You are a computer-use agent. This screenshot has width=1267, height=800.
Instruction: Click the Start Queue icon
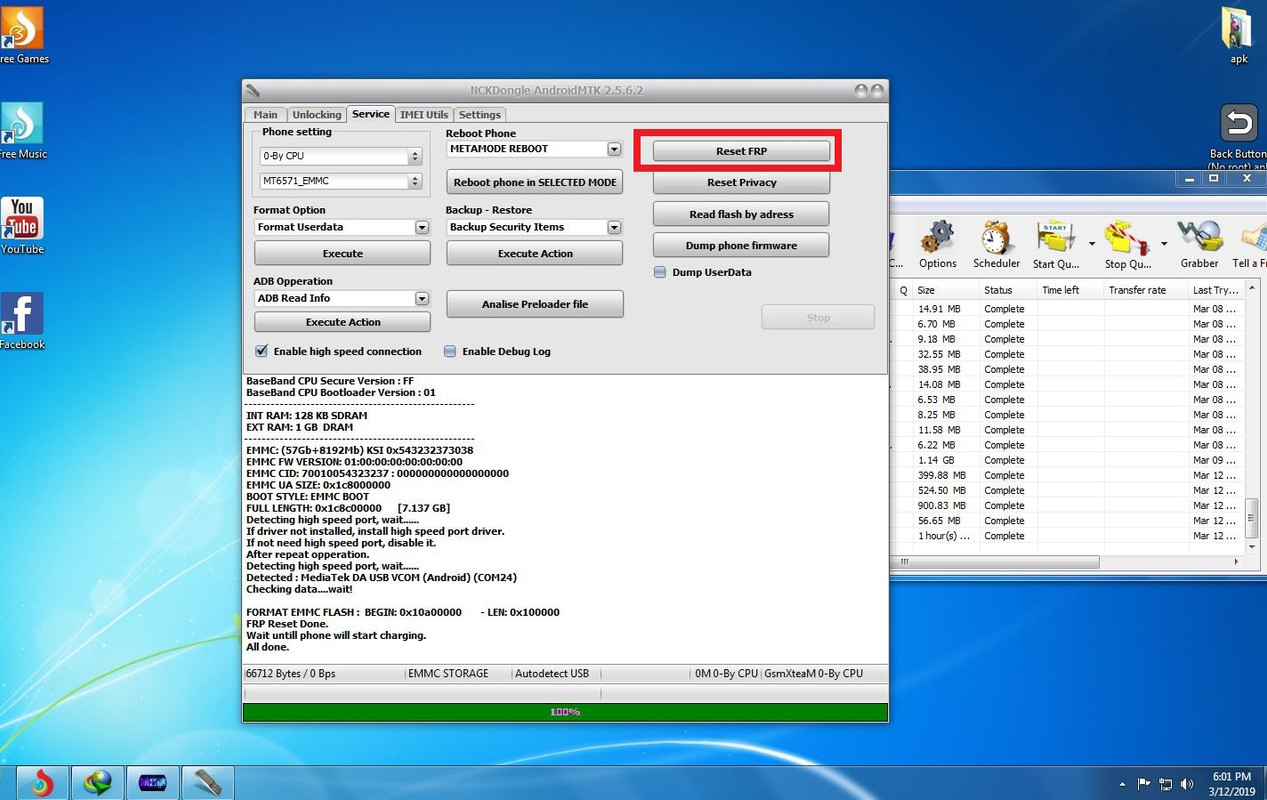pos(1056,245)
